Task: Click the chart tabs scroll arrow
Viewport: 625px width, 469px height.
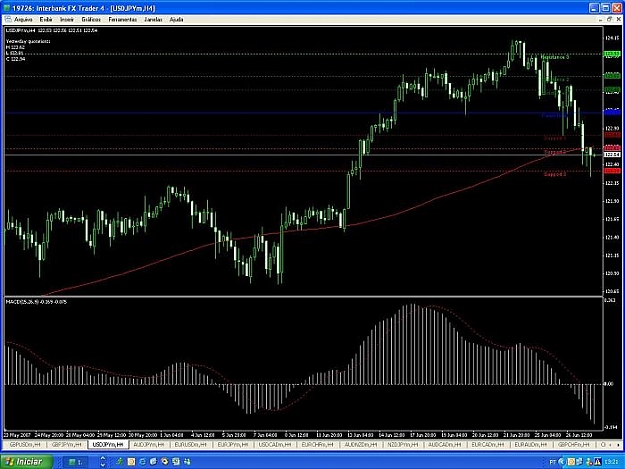Action: pyautogui.click(x=618, y=444)
